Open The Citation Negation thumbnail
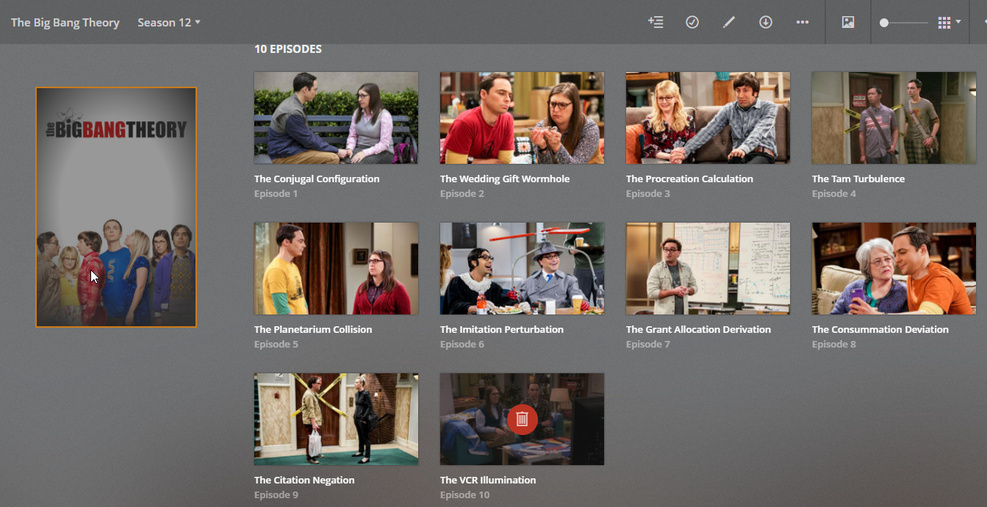The height and width of the screenshot is (507, 987). click(336, 419)
